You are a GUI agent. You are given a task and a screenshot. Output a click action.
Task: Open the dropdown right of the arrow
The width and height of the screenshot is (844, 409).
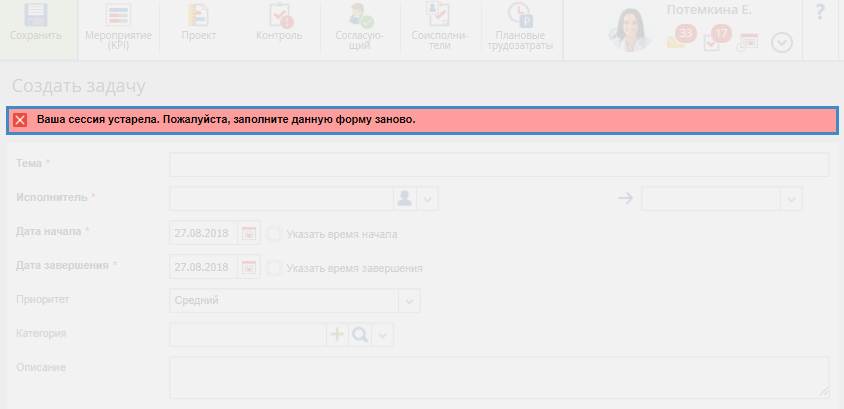coord(721,199)
